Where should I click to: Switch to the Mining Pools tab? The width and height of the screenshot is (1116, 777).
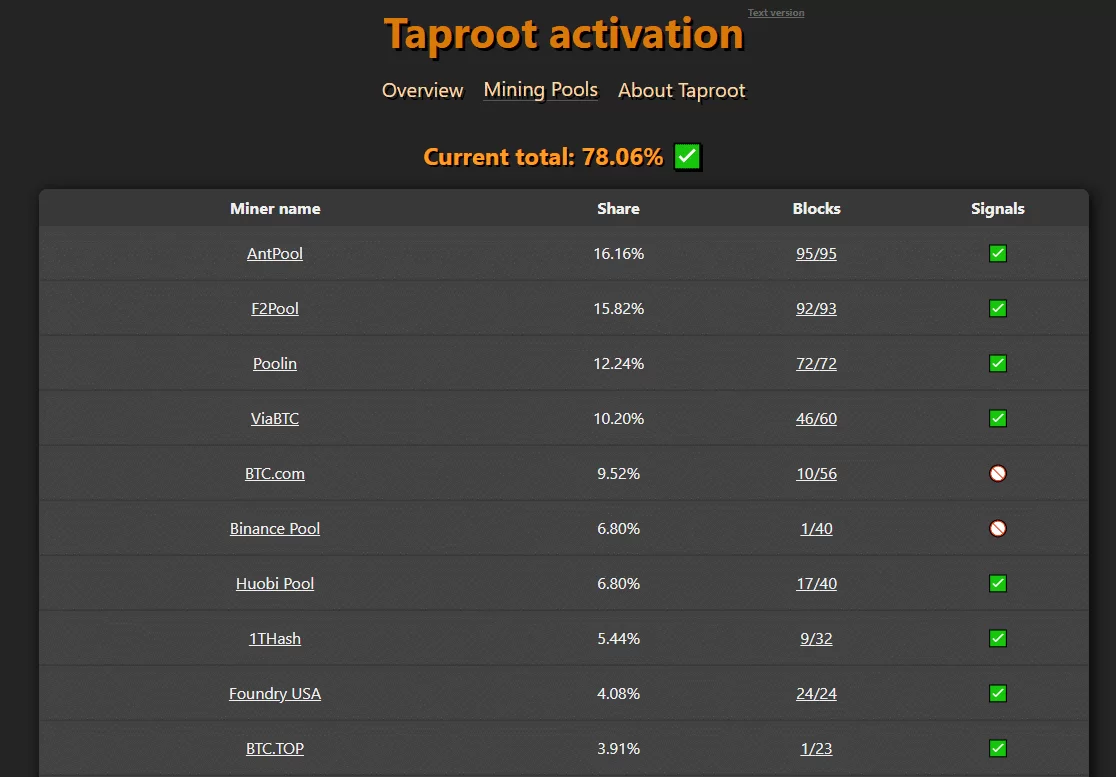(540, 90)
